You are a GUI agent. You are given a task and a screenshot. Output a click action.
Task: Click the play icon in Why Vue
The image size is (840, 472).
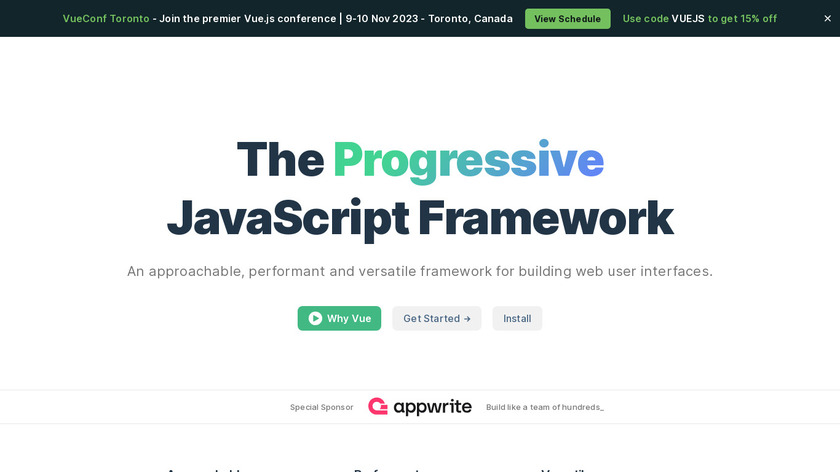pyautogui.click(x=315, y=318)
